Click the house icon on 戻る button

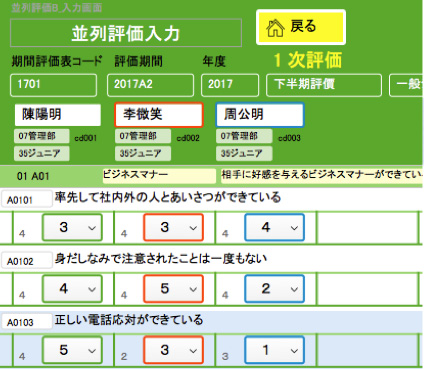tap(275, 28)
